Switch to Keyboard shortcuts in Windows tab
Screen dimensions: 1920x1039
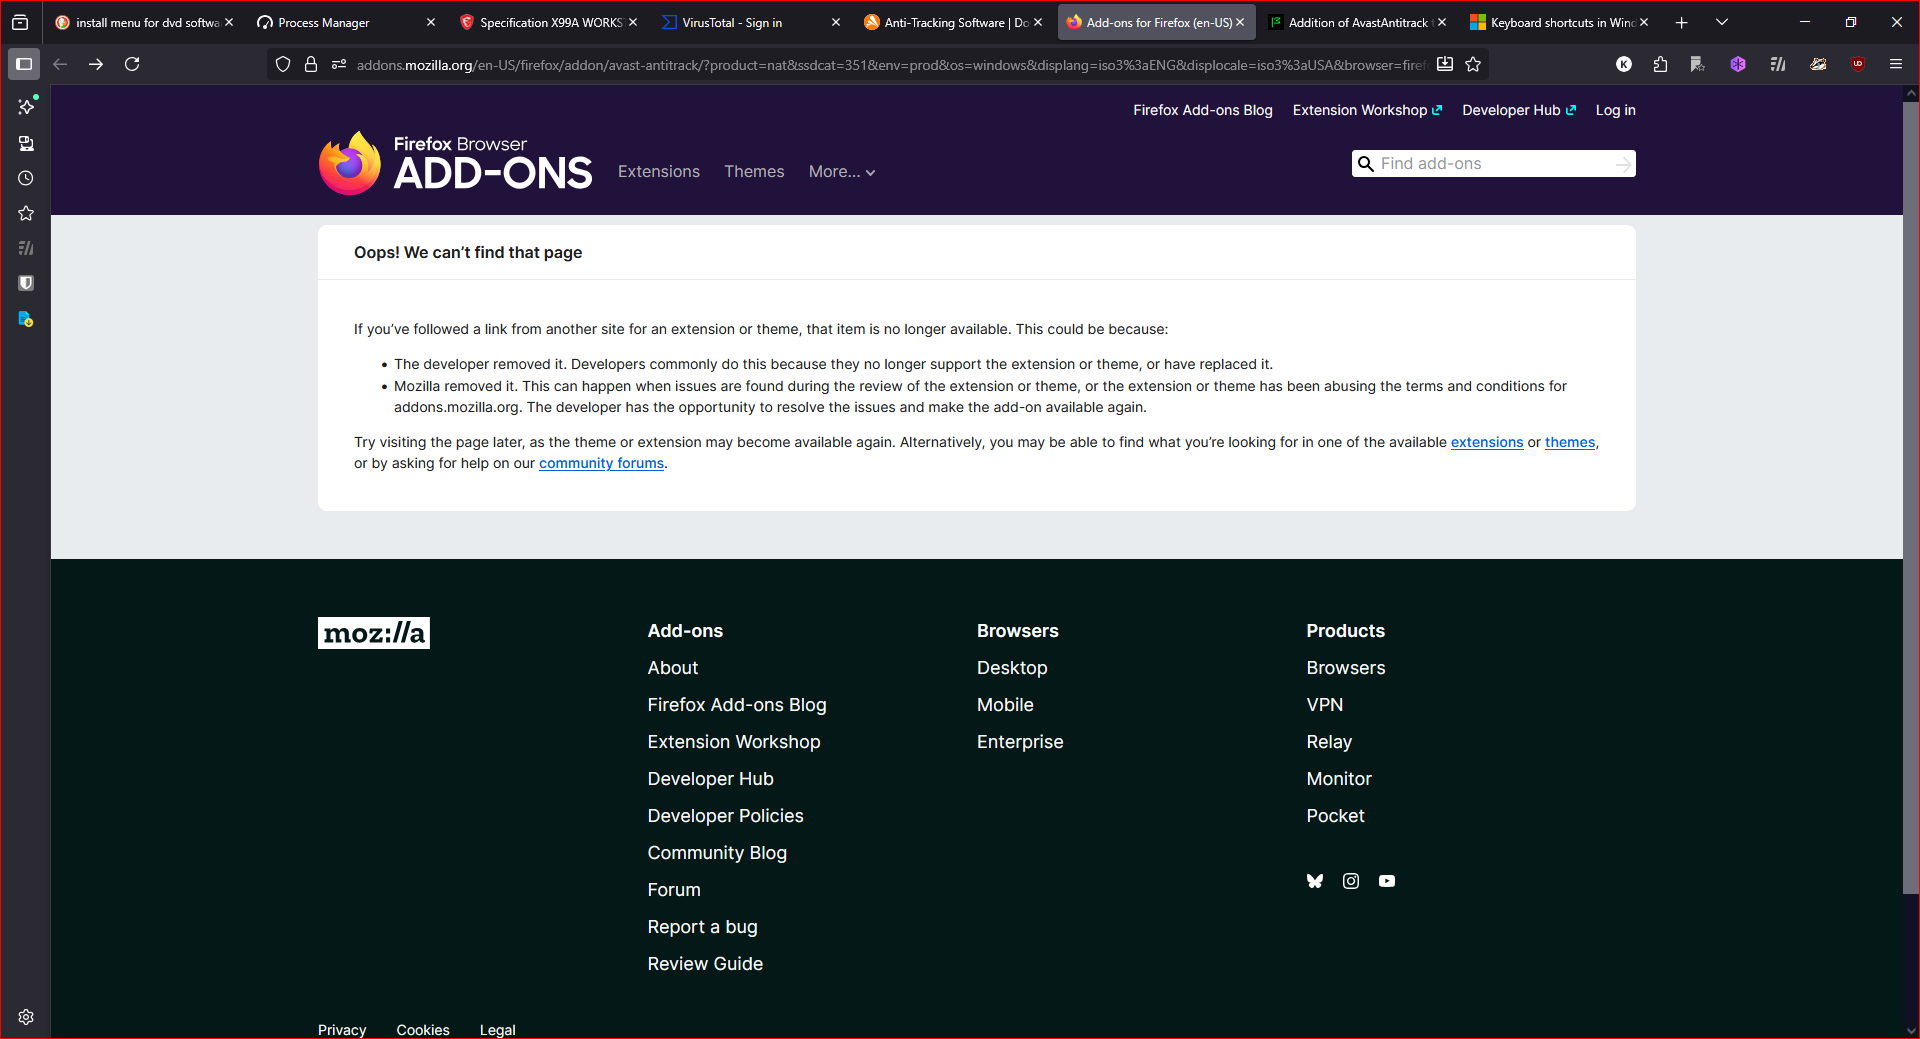pos(1559,22)
